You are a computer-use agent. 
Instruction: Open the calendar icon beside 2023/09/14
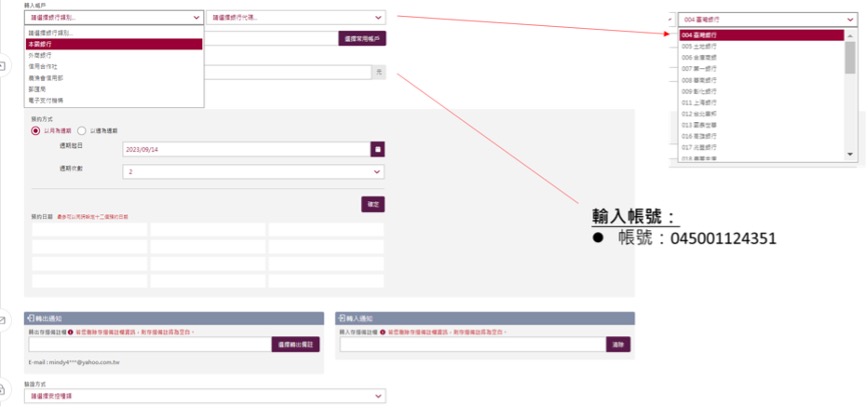[x=378, y=149]
